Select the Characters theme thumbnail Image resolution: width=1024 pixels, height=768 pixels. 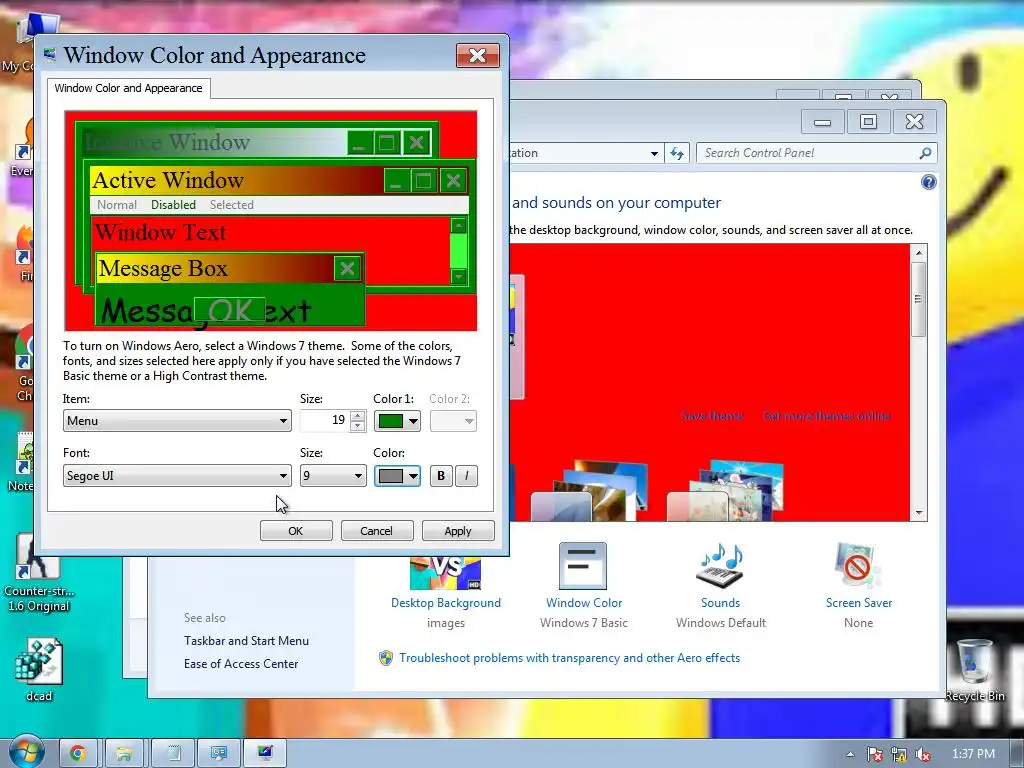[x=725, y=491]
